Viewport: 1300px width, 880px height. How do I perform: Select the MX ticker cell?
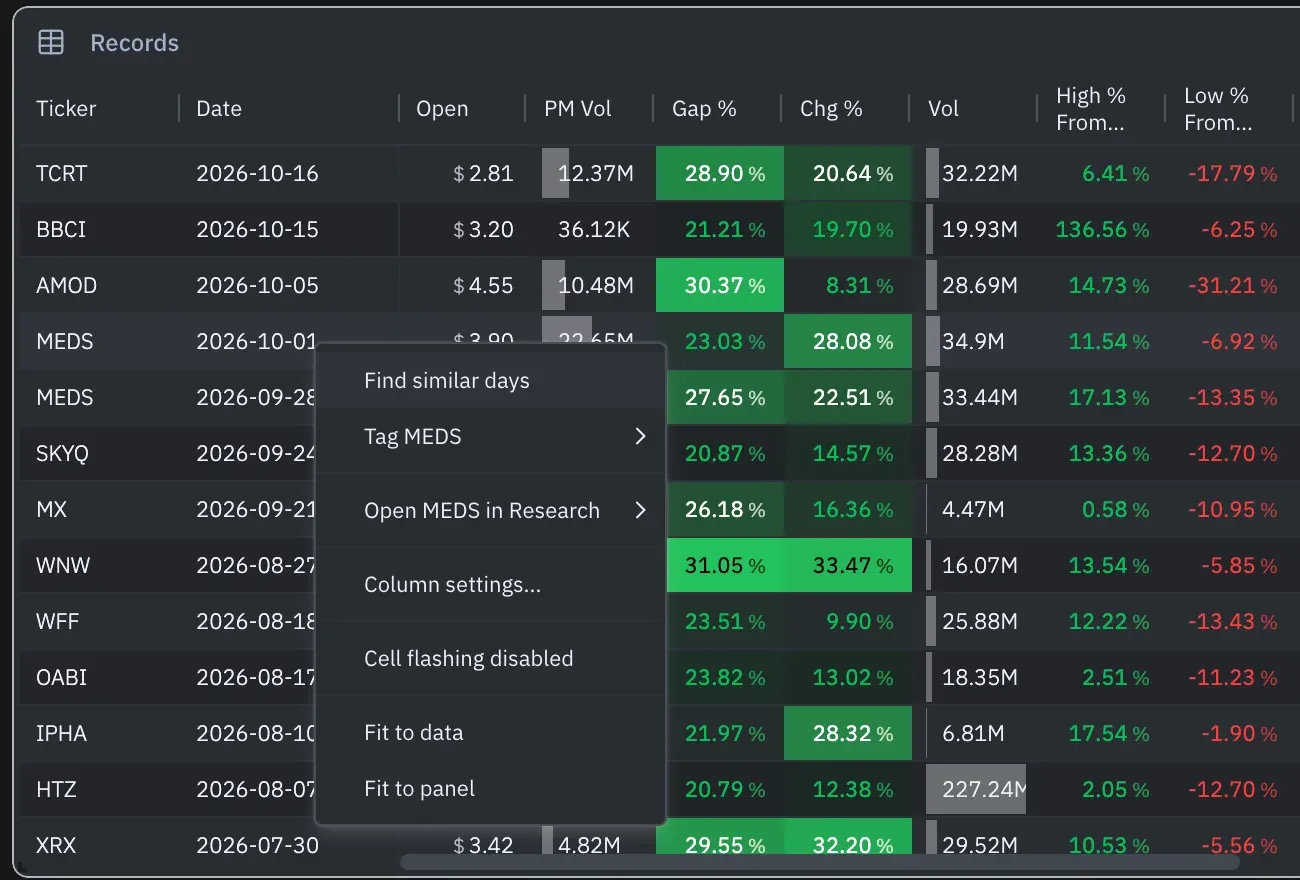tap(100, 510)
